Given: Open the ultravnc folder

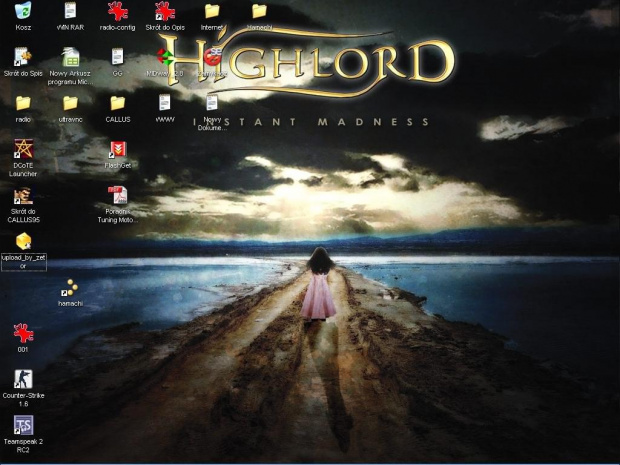Looking at the screenshot, I should click(70, 103).
